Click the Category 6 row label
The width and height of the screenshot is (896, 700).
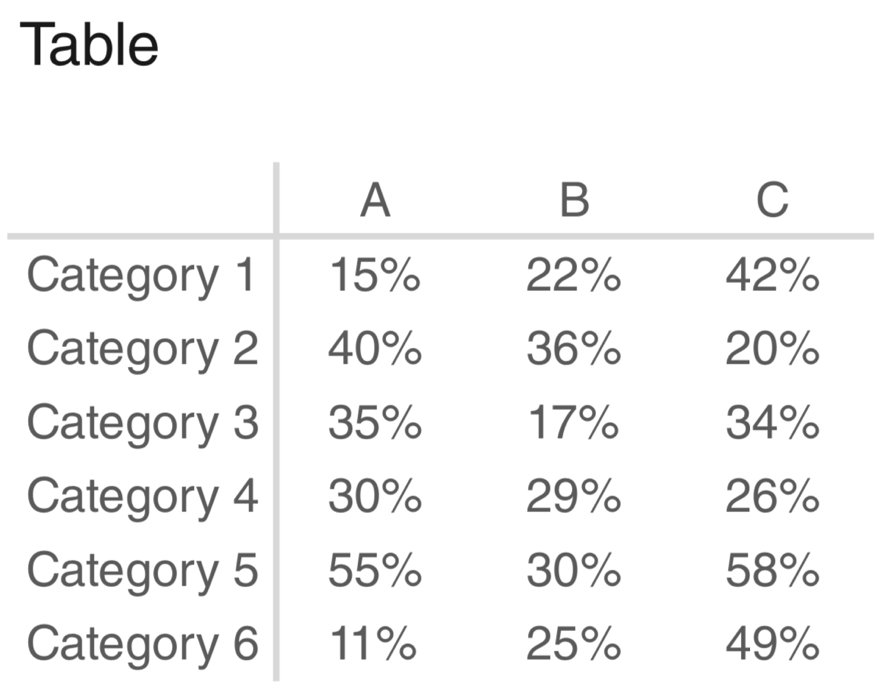coord(142,645)
